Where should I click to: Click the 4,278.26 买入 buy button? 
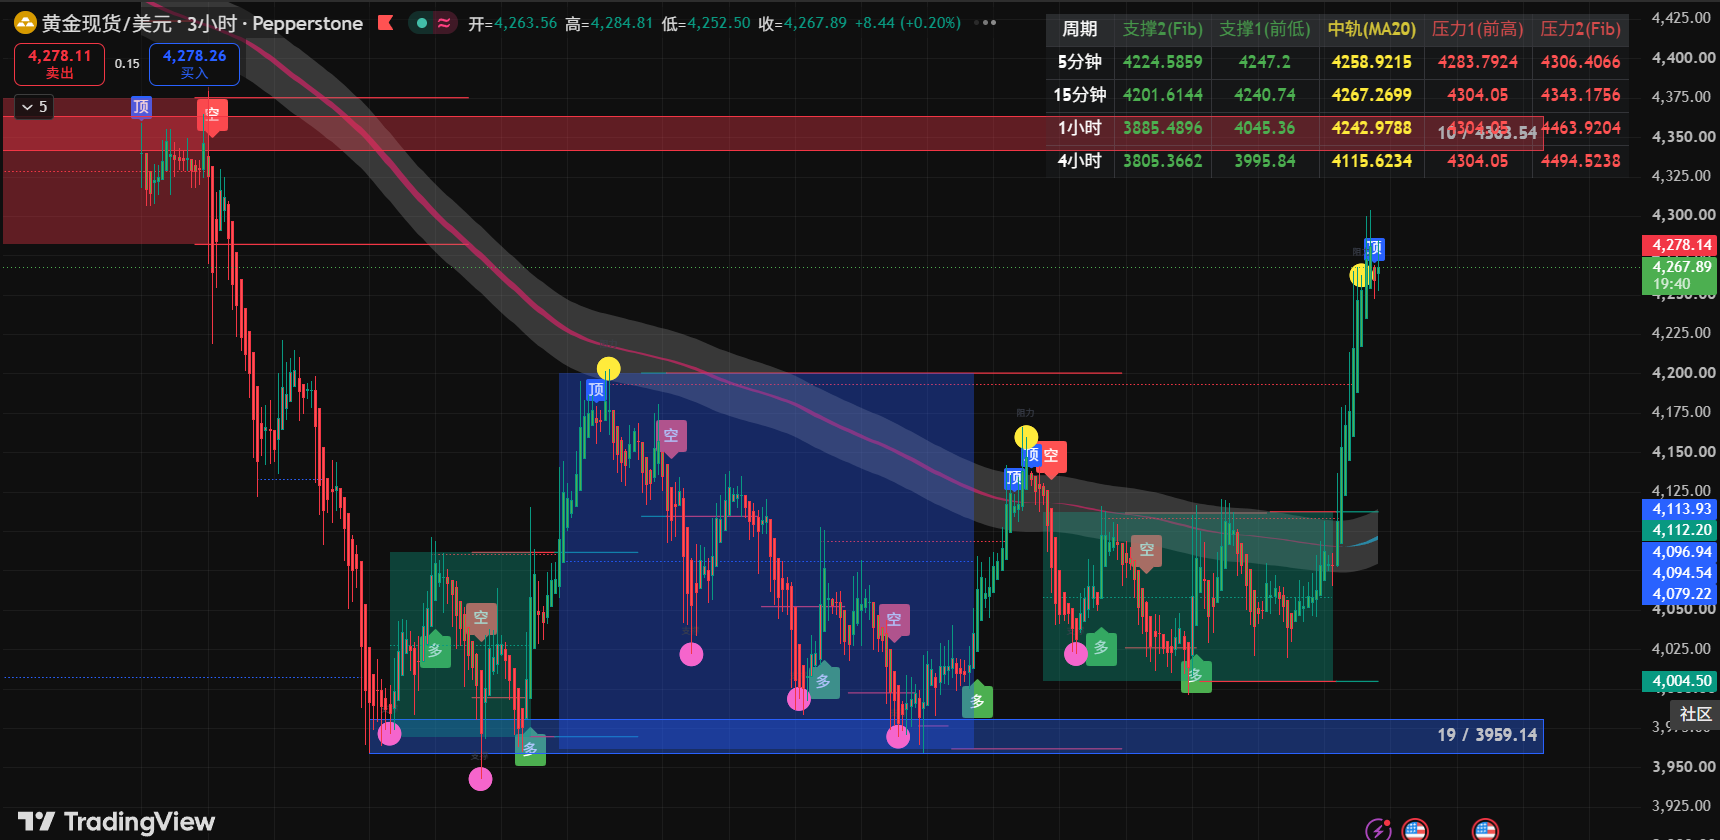tap(194, 64)
